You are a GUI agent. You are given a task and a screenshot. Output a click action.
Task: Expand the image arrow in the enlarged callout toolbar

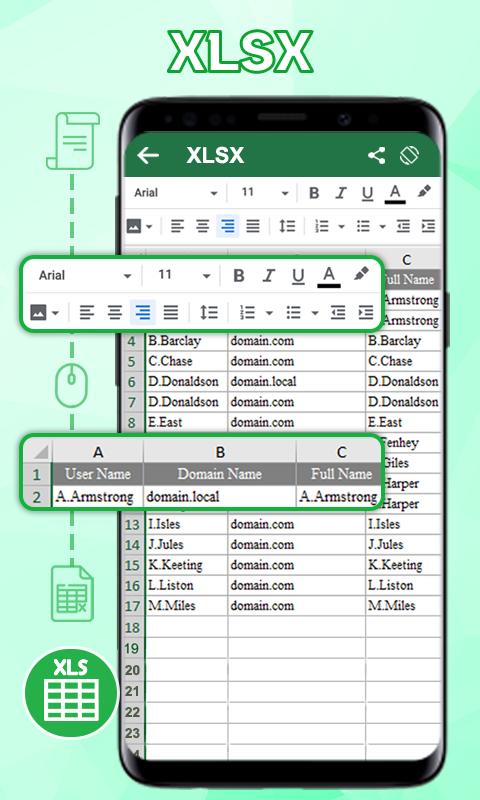56,313
